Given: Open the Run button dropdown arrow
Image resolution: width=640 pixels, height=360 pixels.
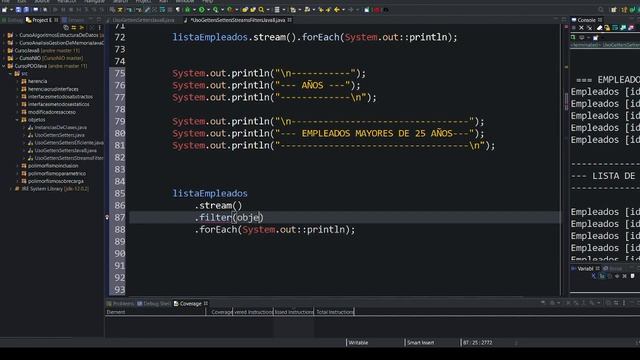Looking at the screenshot, I should [x=209, y=9].
